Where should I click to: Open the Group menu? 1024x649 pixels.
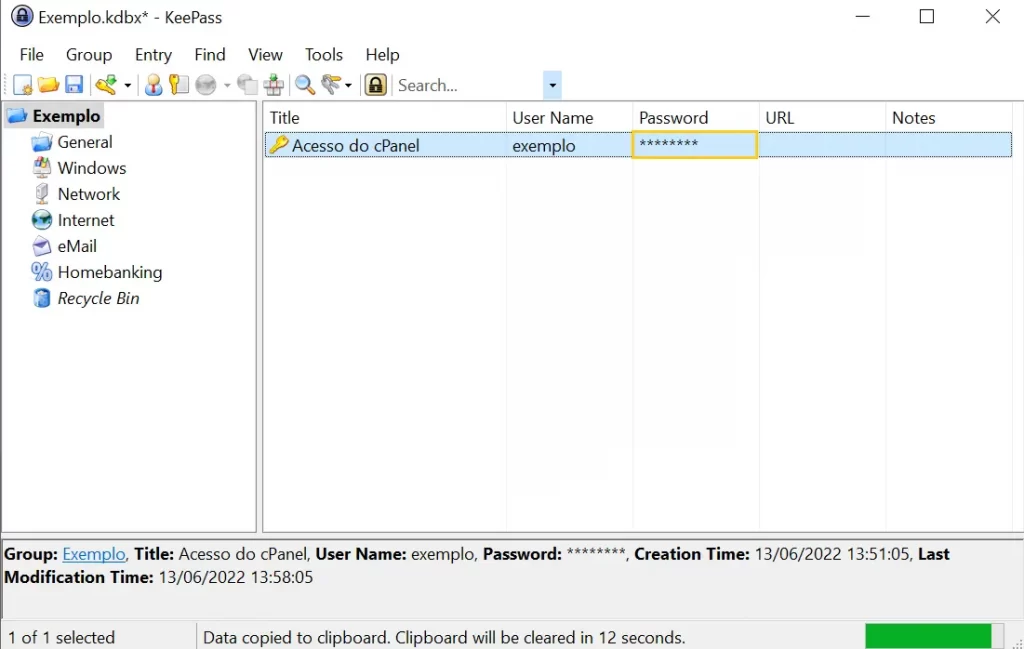(89, 55)
